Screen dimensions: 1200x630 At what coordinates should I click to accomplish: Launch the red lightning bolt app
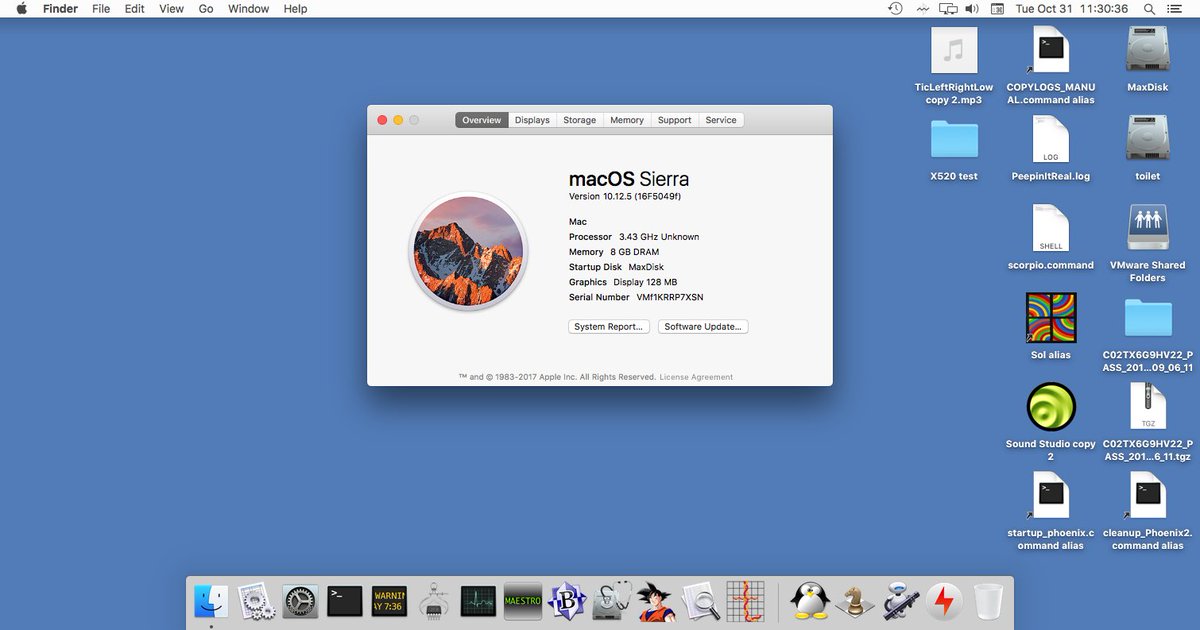coord(943,601)
